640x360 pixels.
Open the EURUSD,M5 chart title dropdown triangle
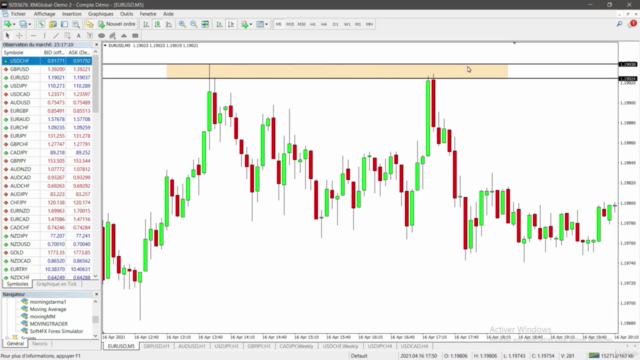(x=105, y=45)
